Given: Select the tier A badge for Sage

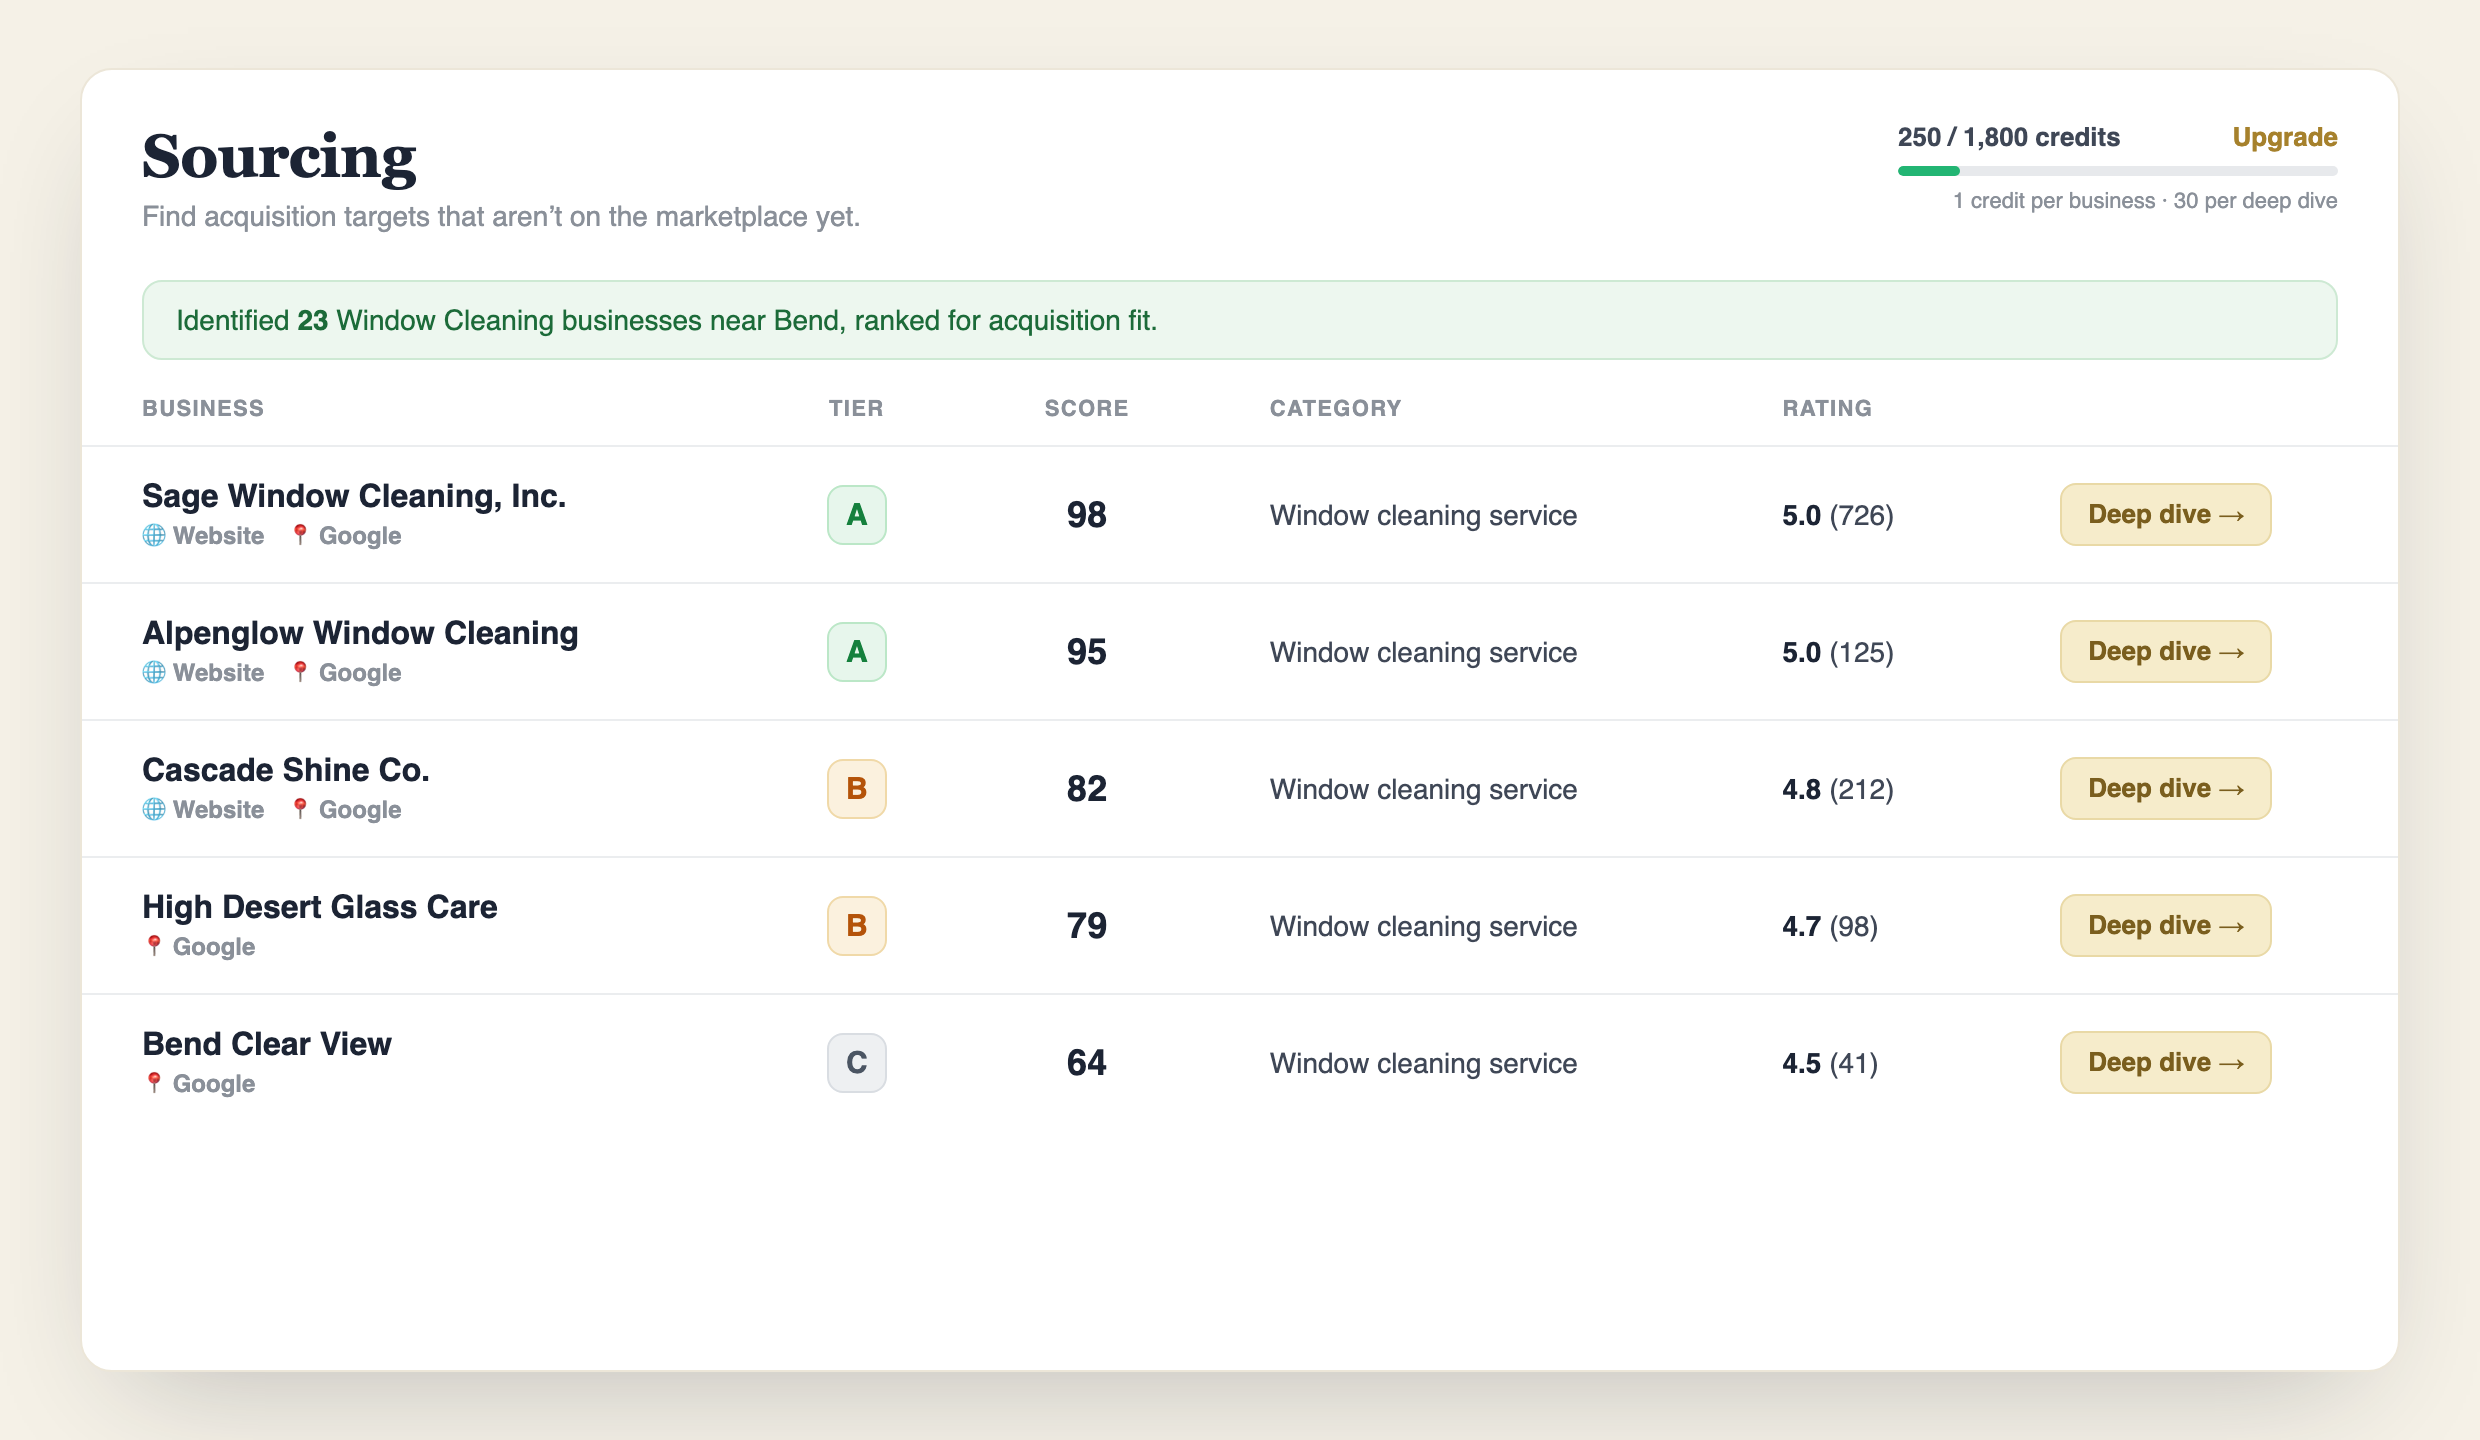Looking at the screenshot, I should pos(857,515).
